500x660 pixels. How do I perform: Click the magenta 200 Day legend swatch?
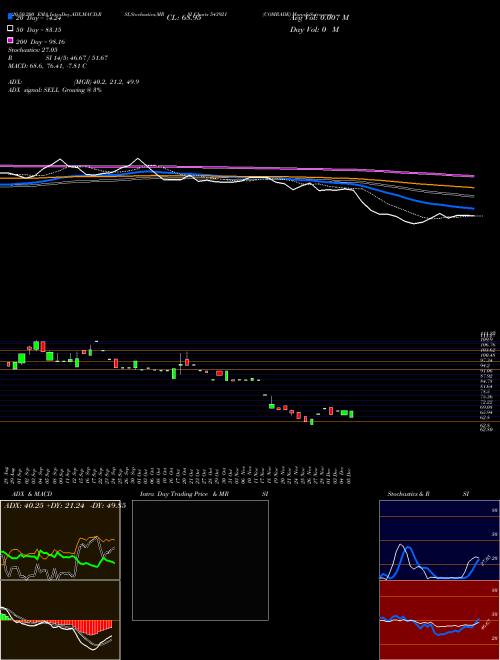pos(10,40)
